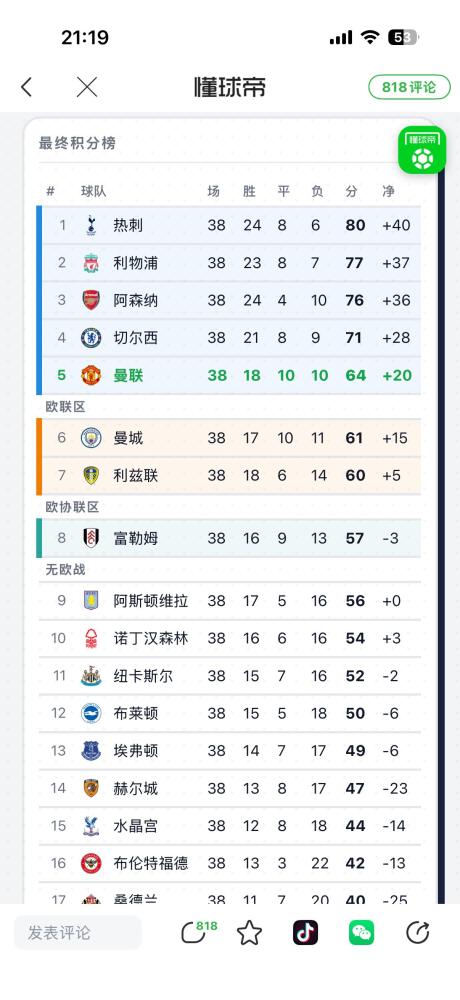Tap the Tottenham crest in row 1

tap(91, 225)
